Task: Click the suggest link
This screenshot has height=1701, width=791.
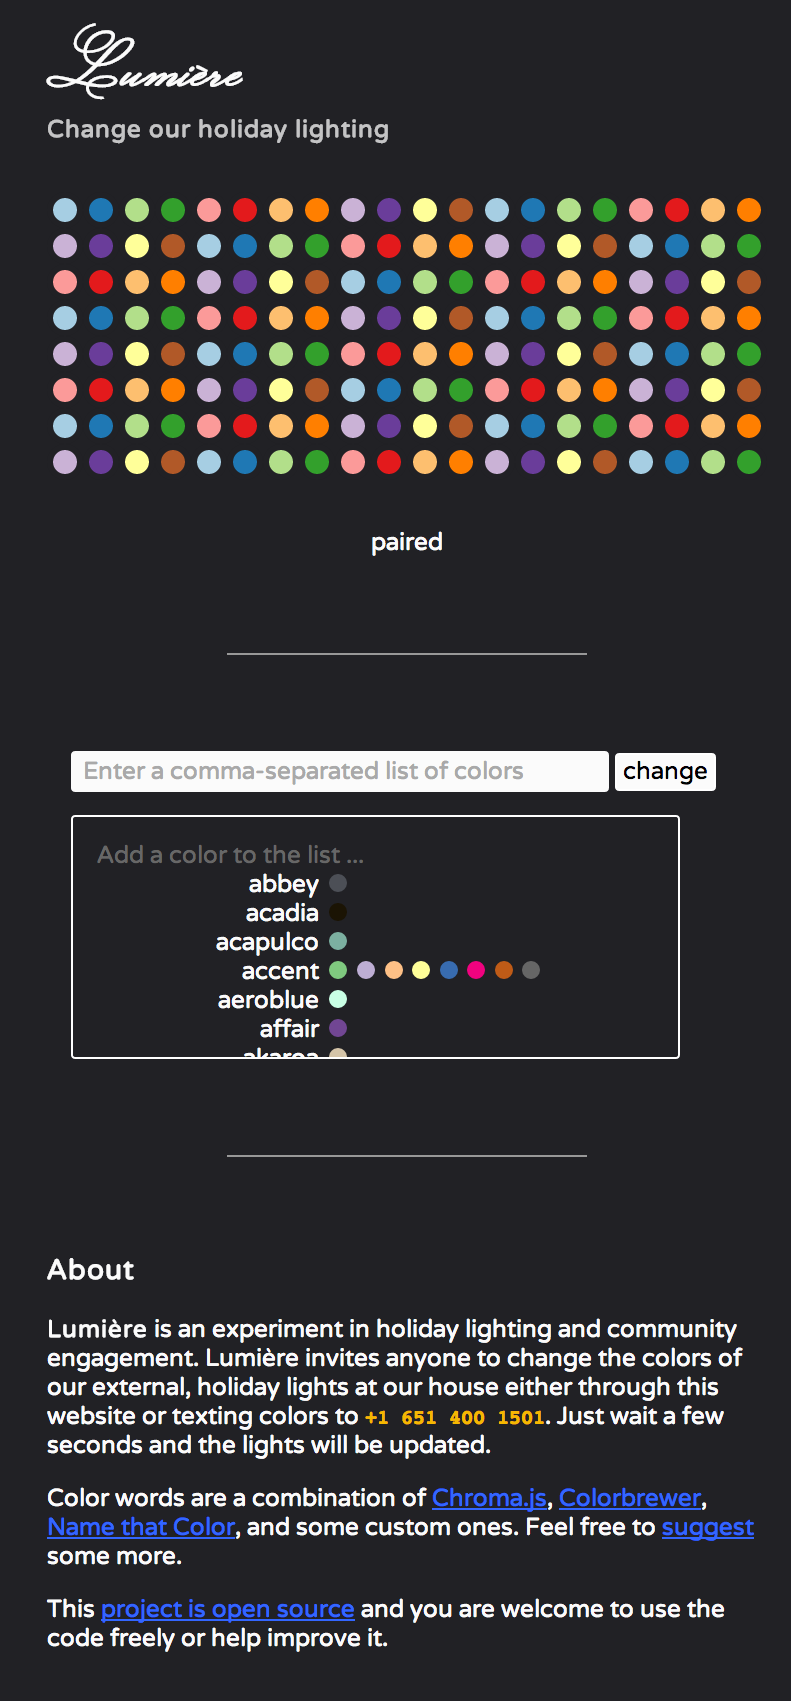Action: pos(708,1527)
